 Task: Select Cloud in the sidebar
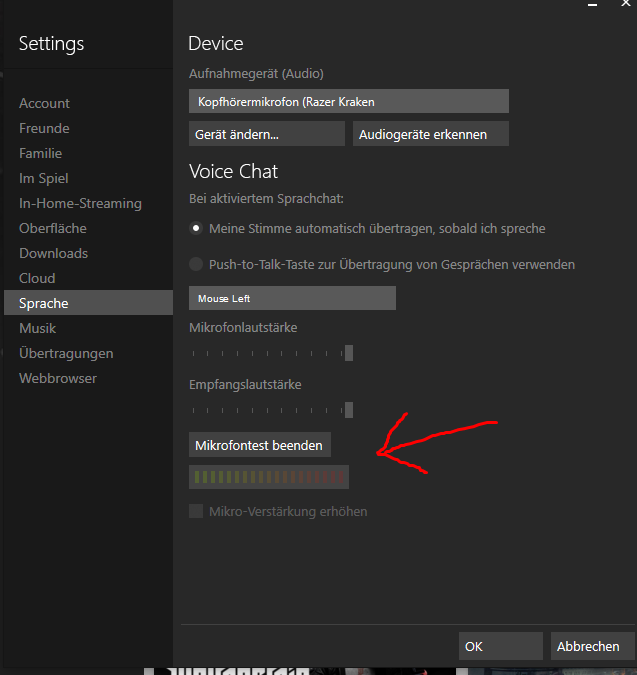37,278
